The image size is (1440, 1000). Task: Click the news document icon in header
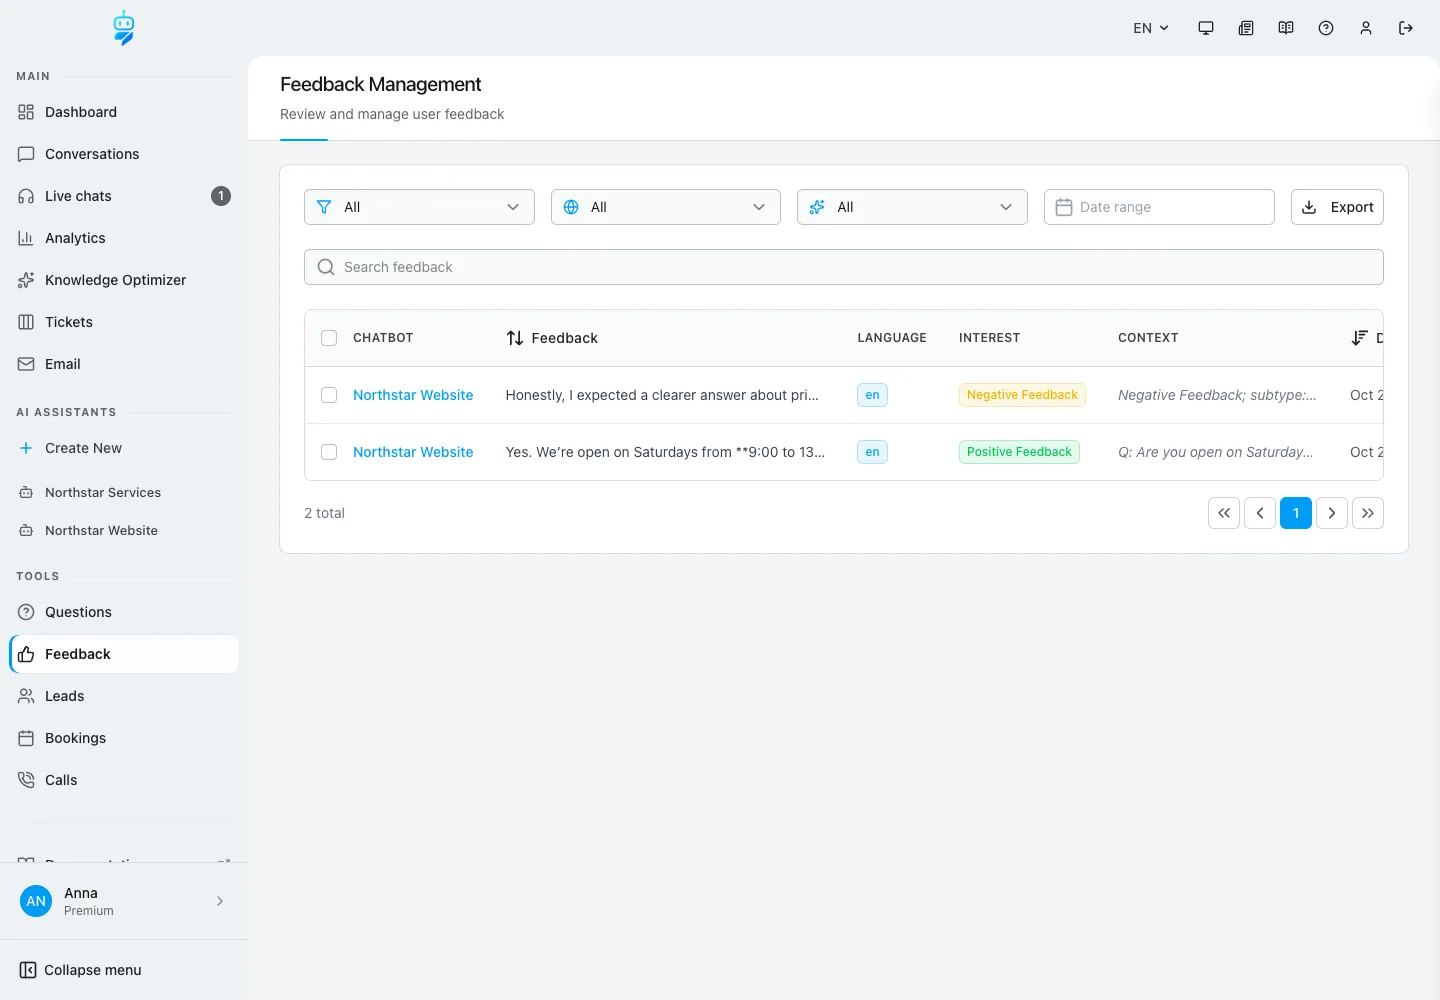(1246, 28)
